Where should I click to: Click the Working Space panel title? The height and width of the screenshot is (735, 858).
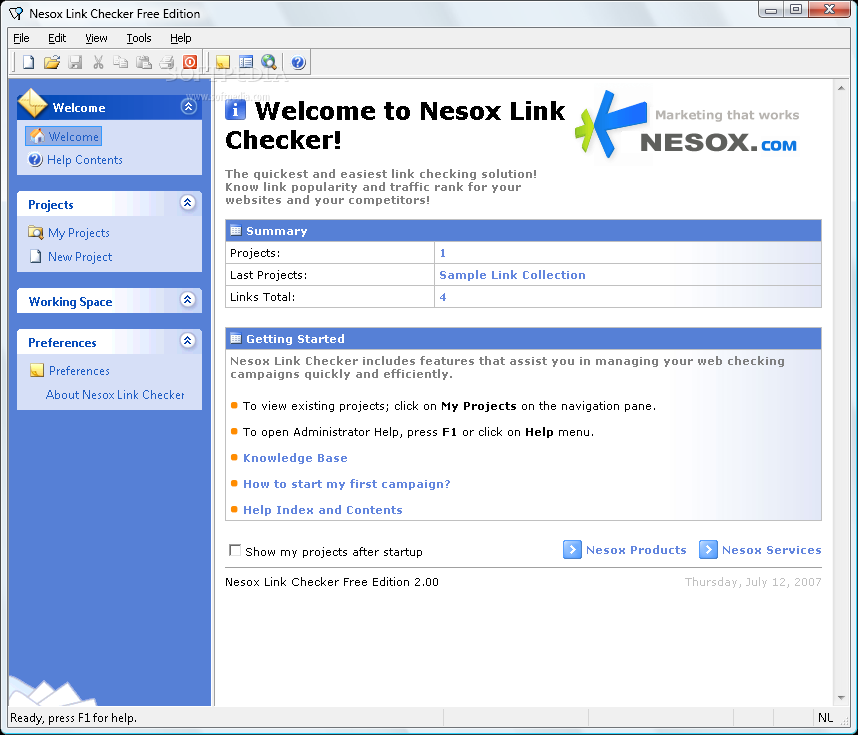coord(70,302)
